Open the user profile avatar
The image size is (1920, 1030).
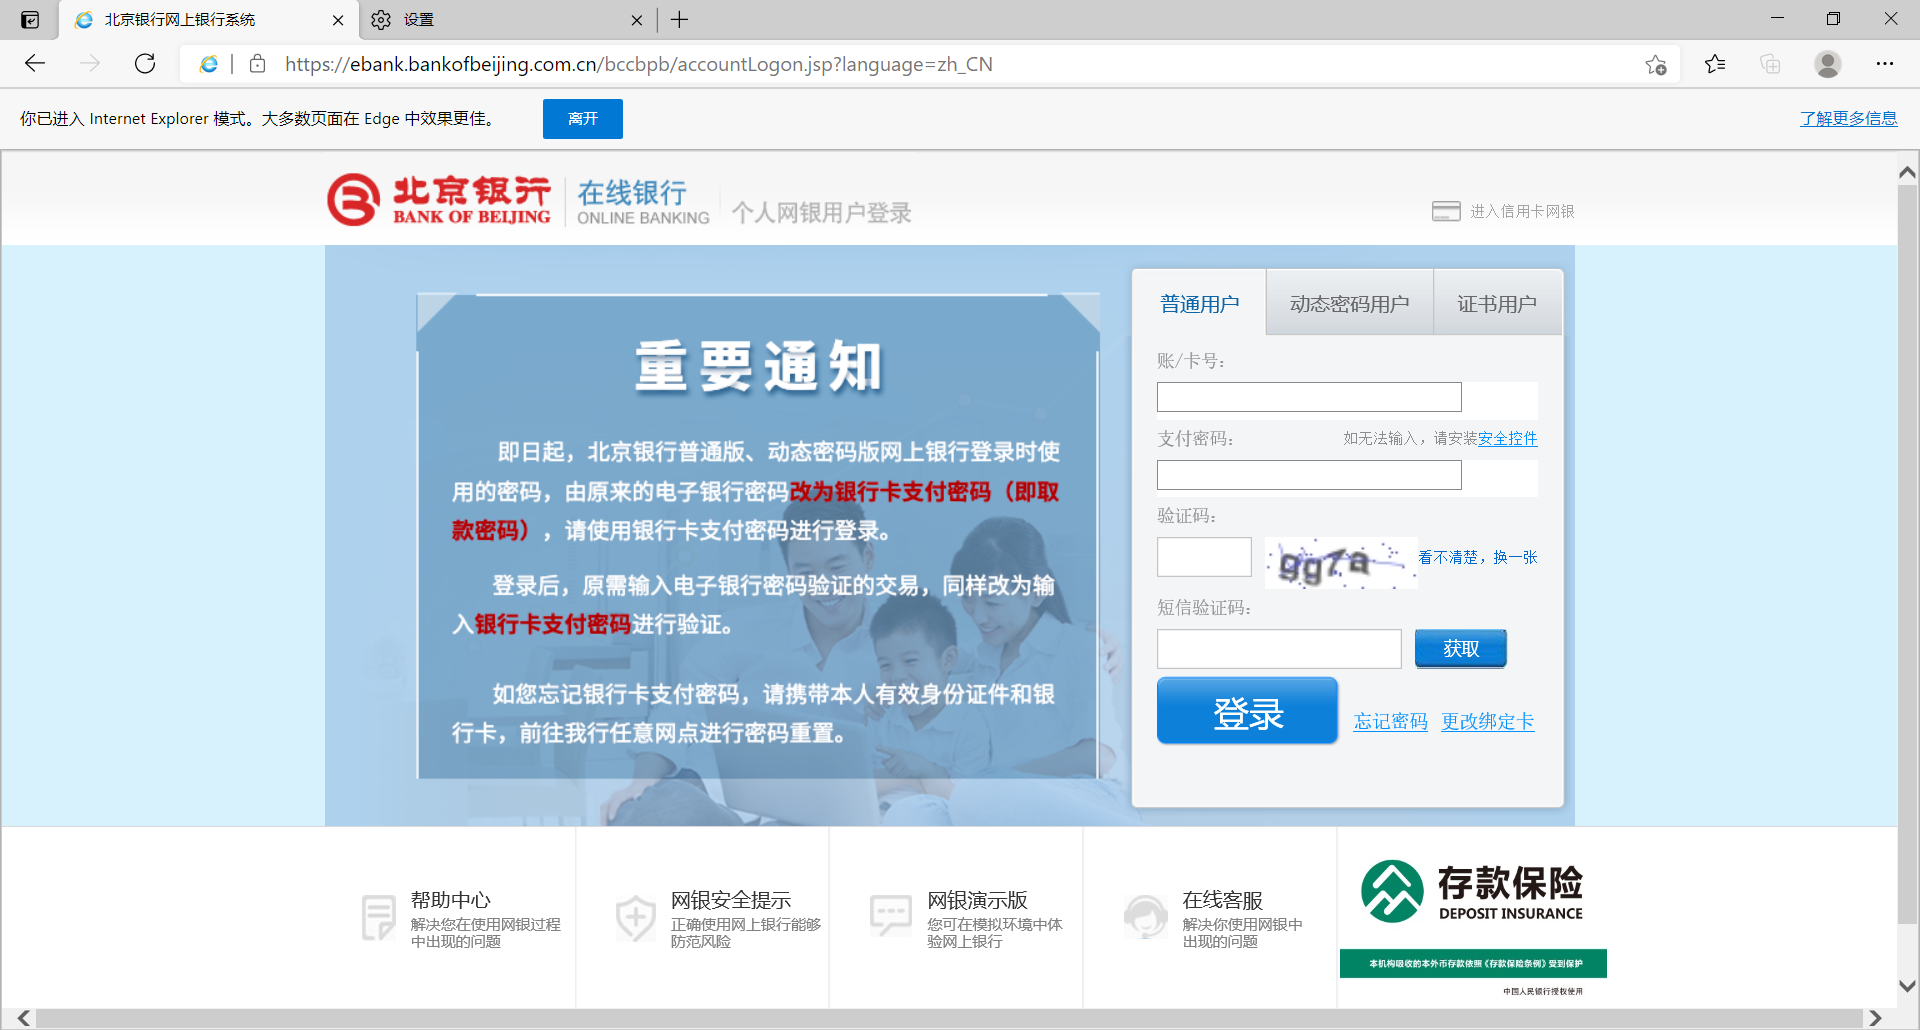coord(1827,64)
